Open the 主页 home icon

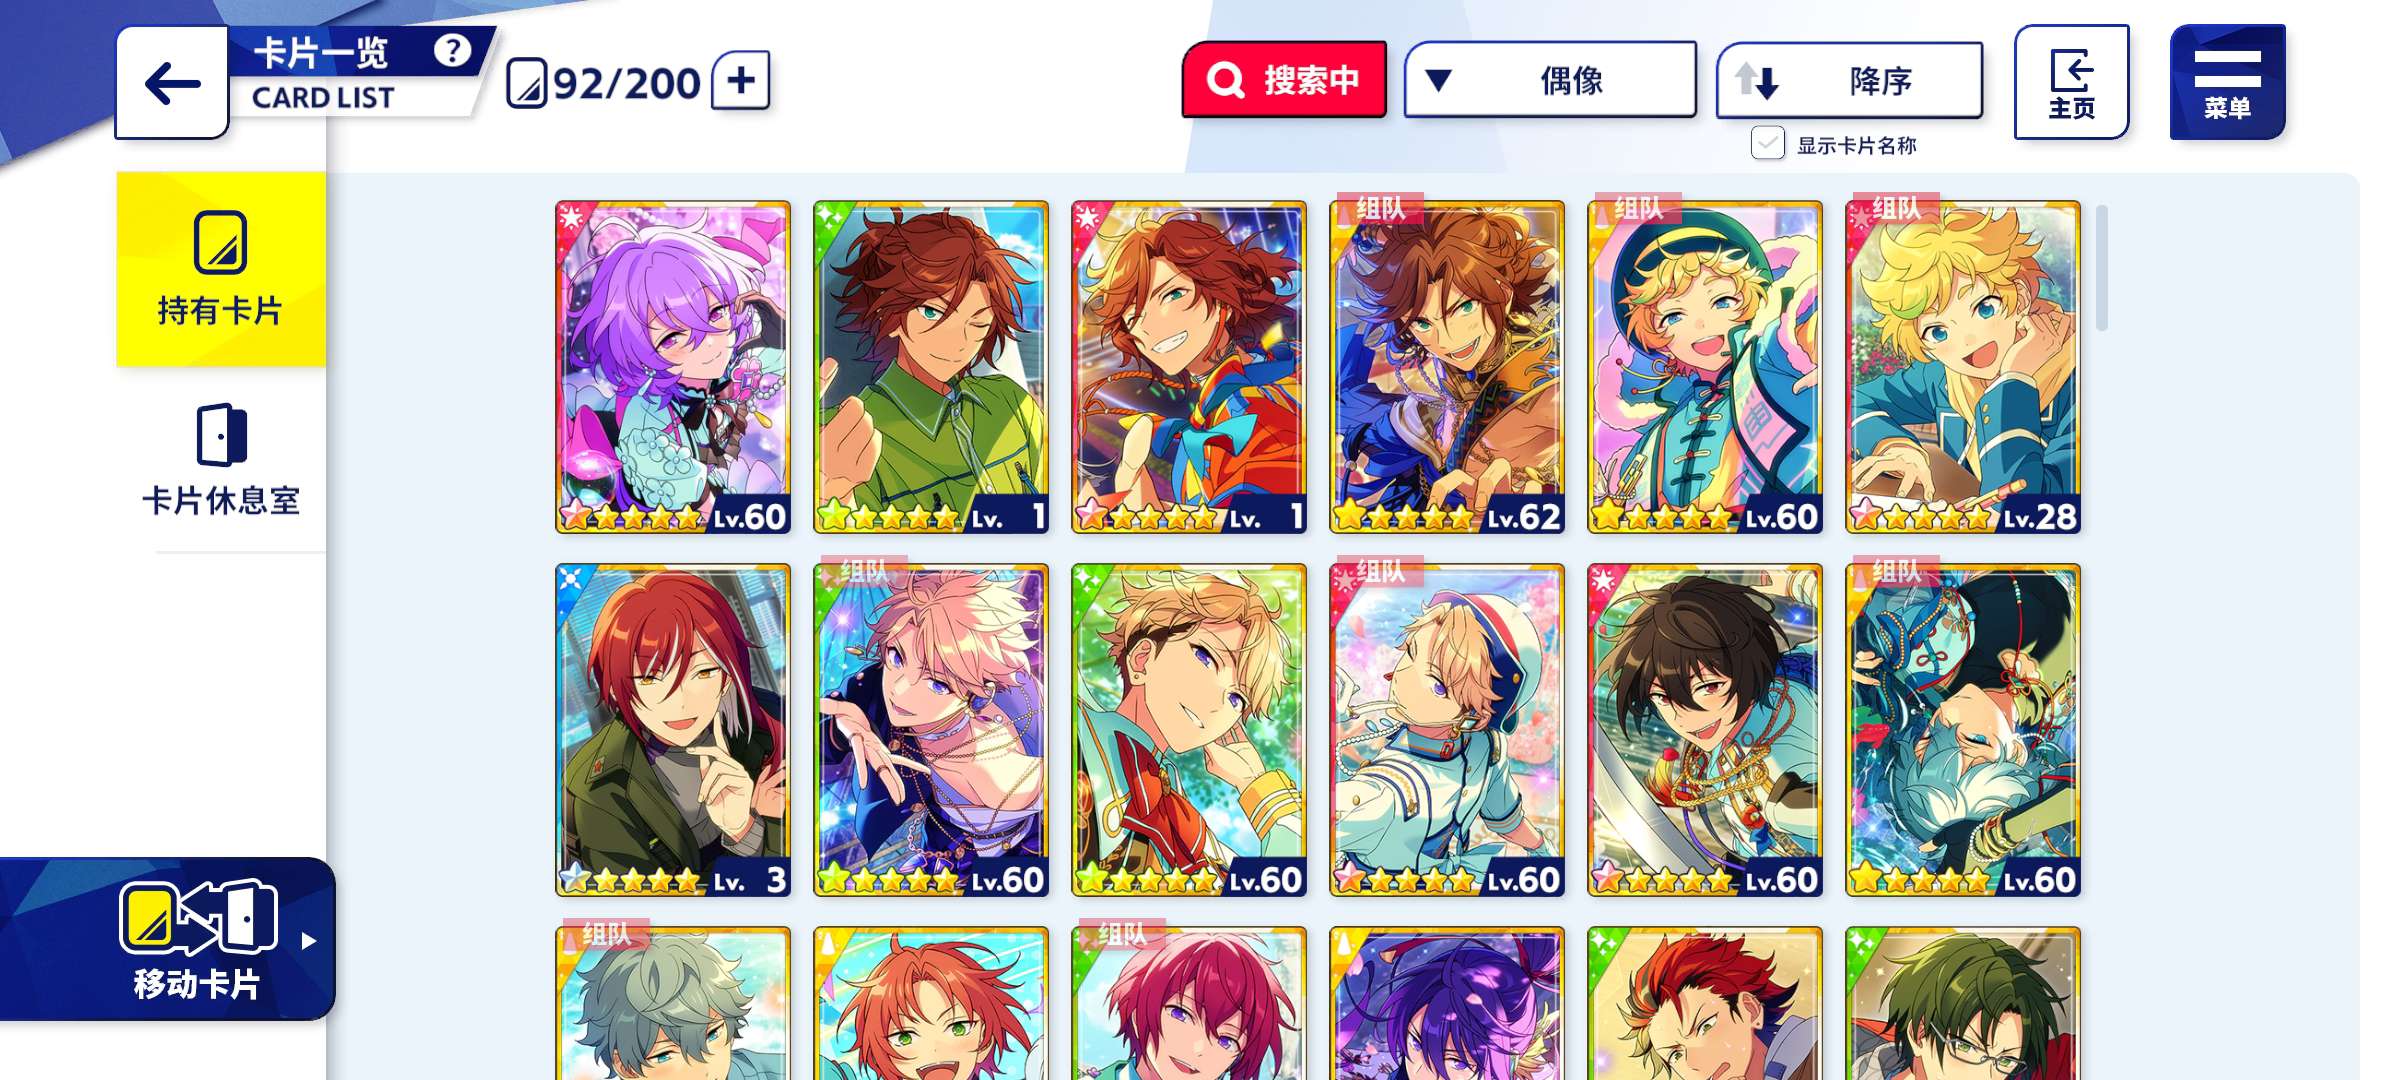coord(2071,83)
